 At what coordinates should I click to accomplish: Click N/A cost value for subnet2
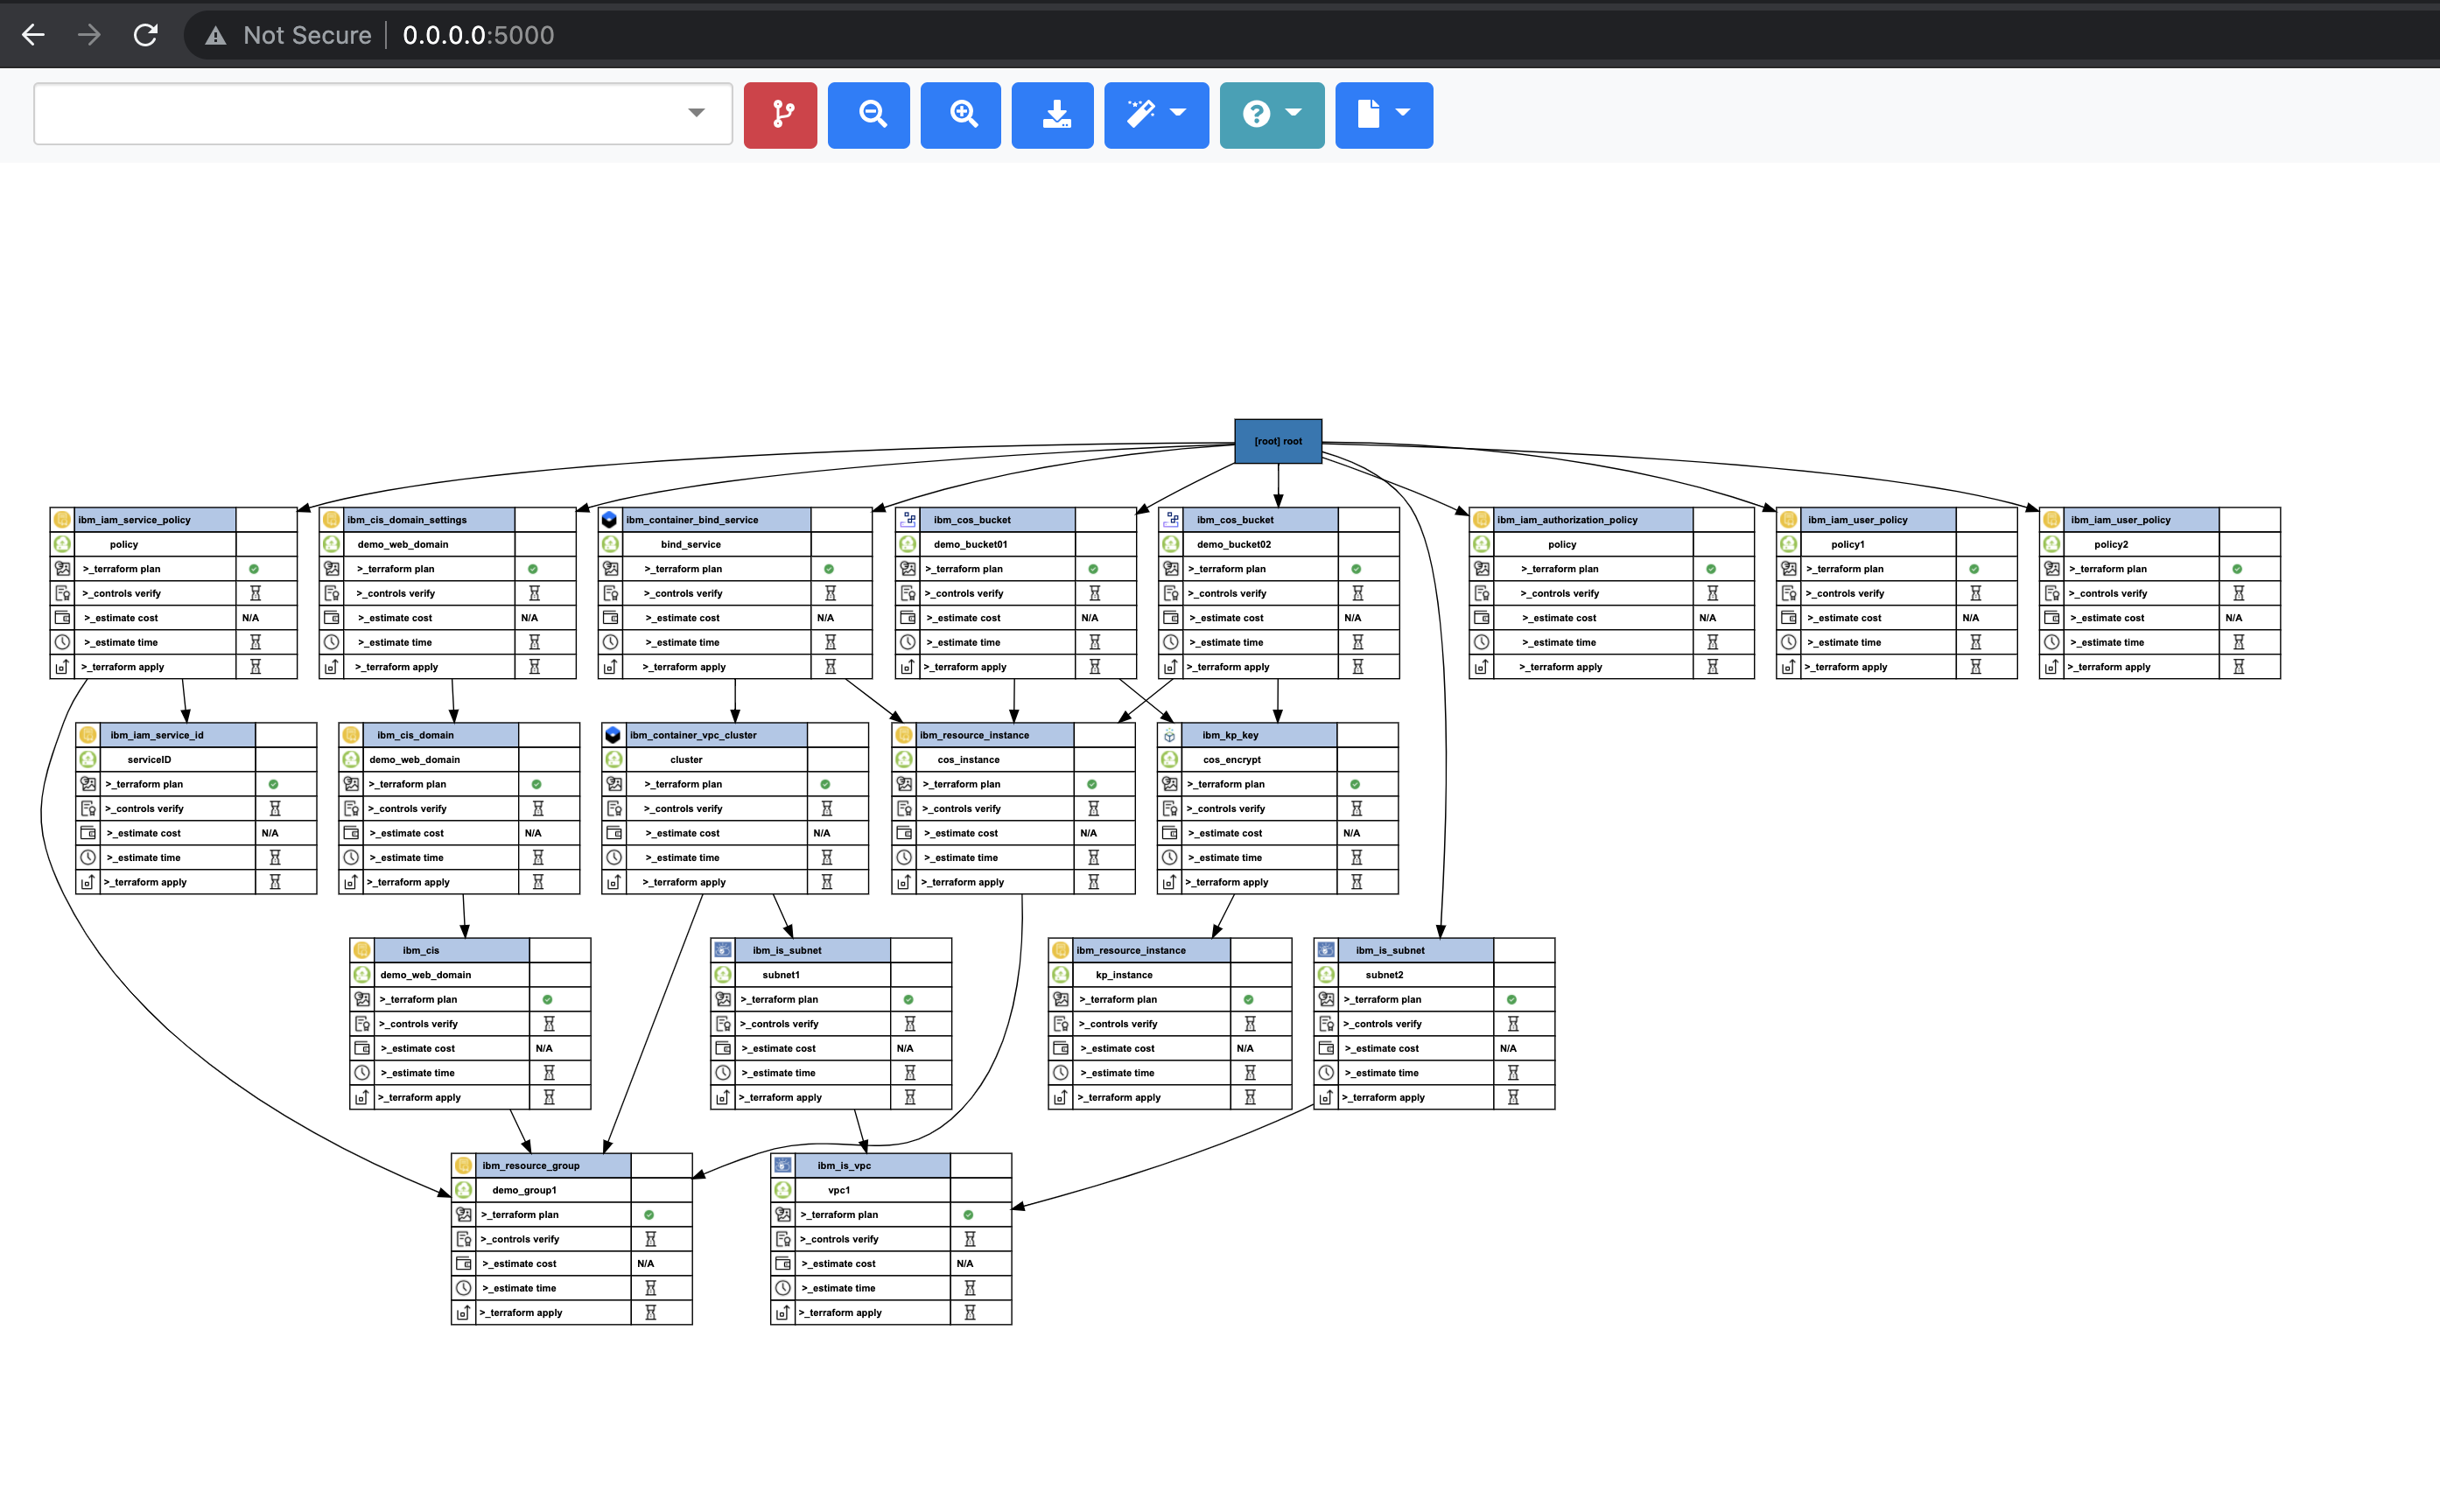coord(1508,1048)
